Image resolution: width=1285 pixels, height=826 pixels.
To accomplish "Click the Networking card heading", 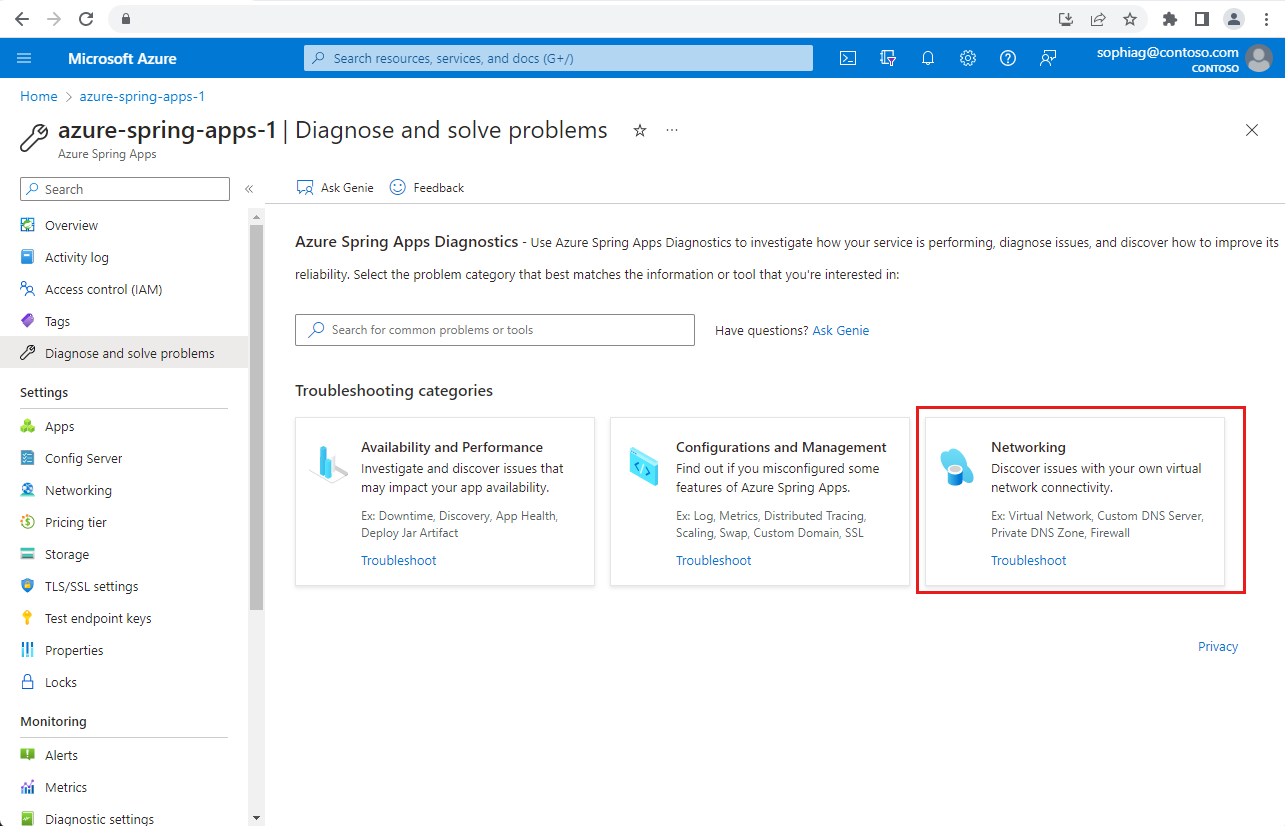I will pos(1028,447).
